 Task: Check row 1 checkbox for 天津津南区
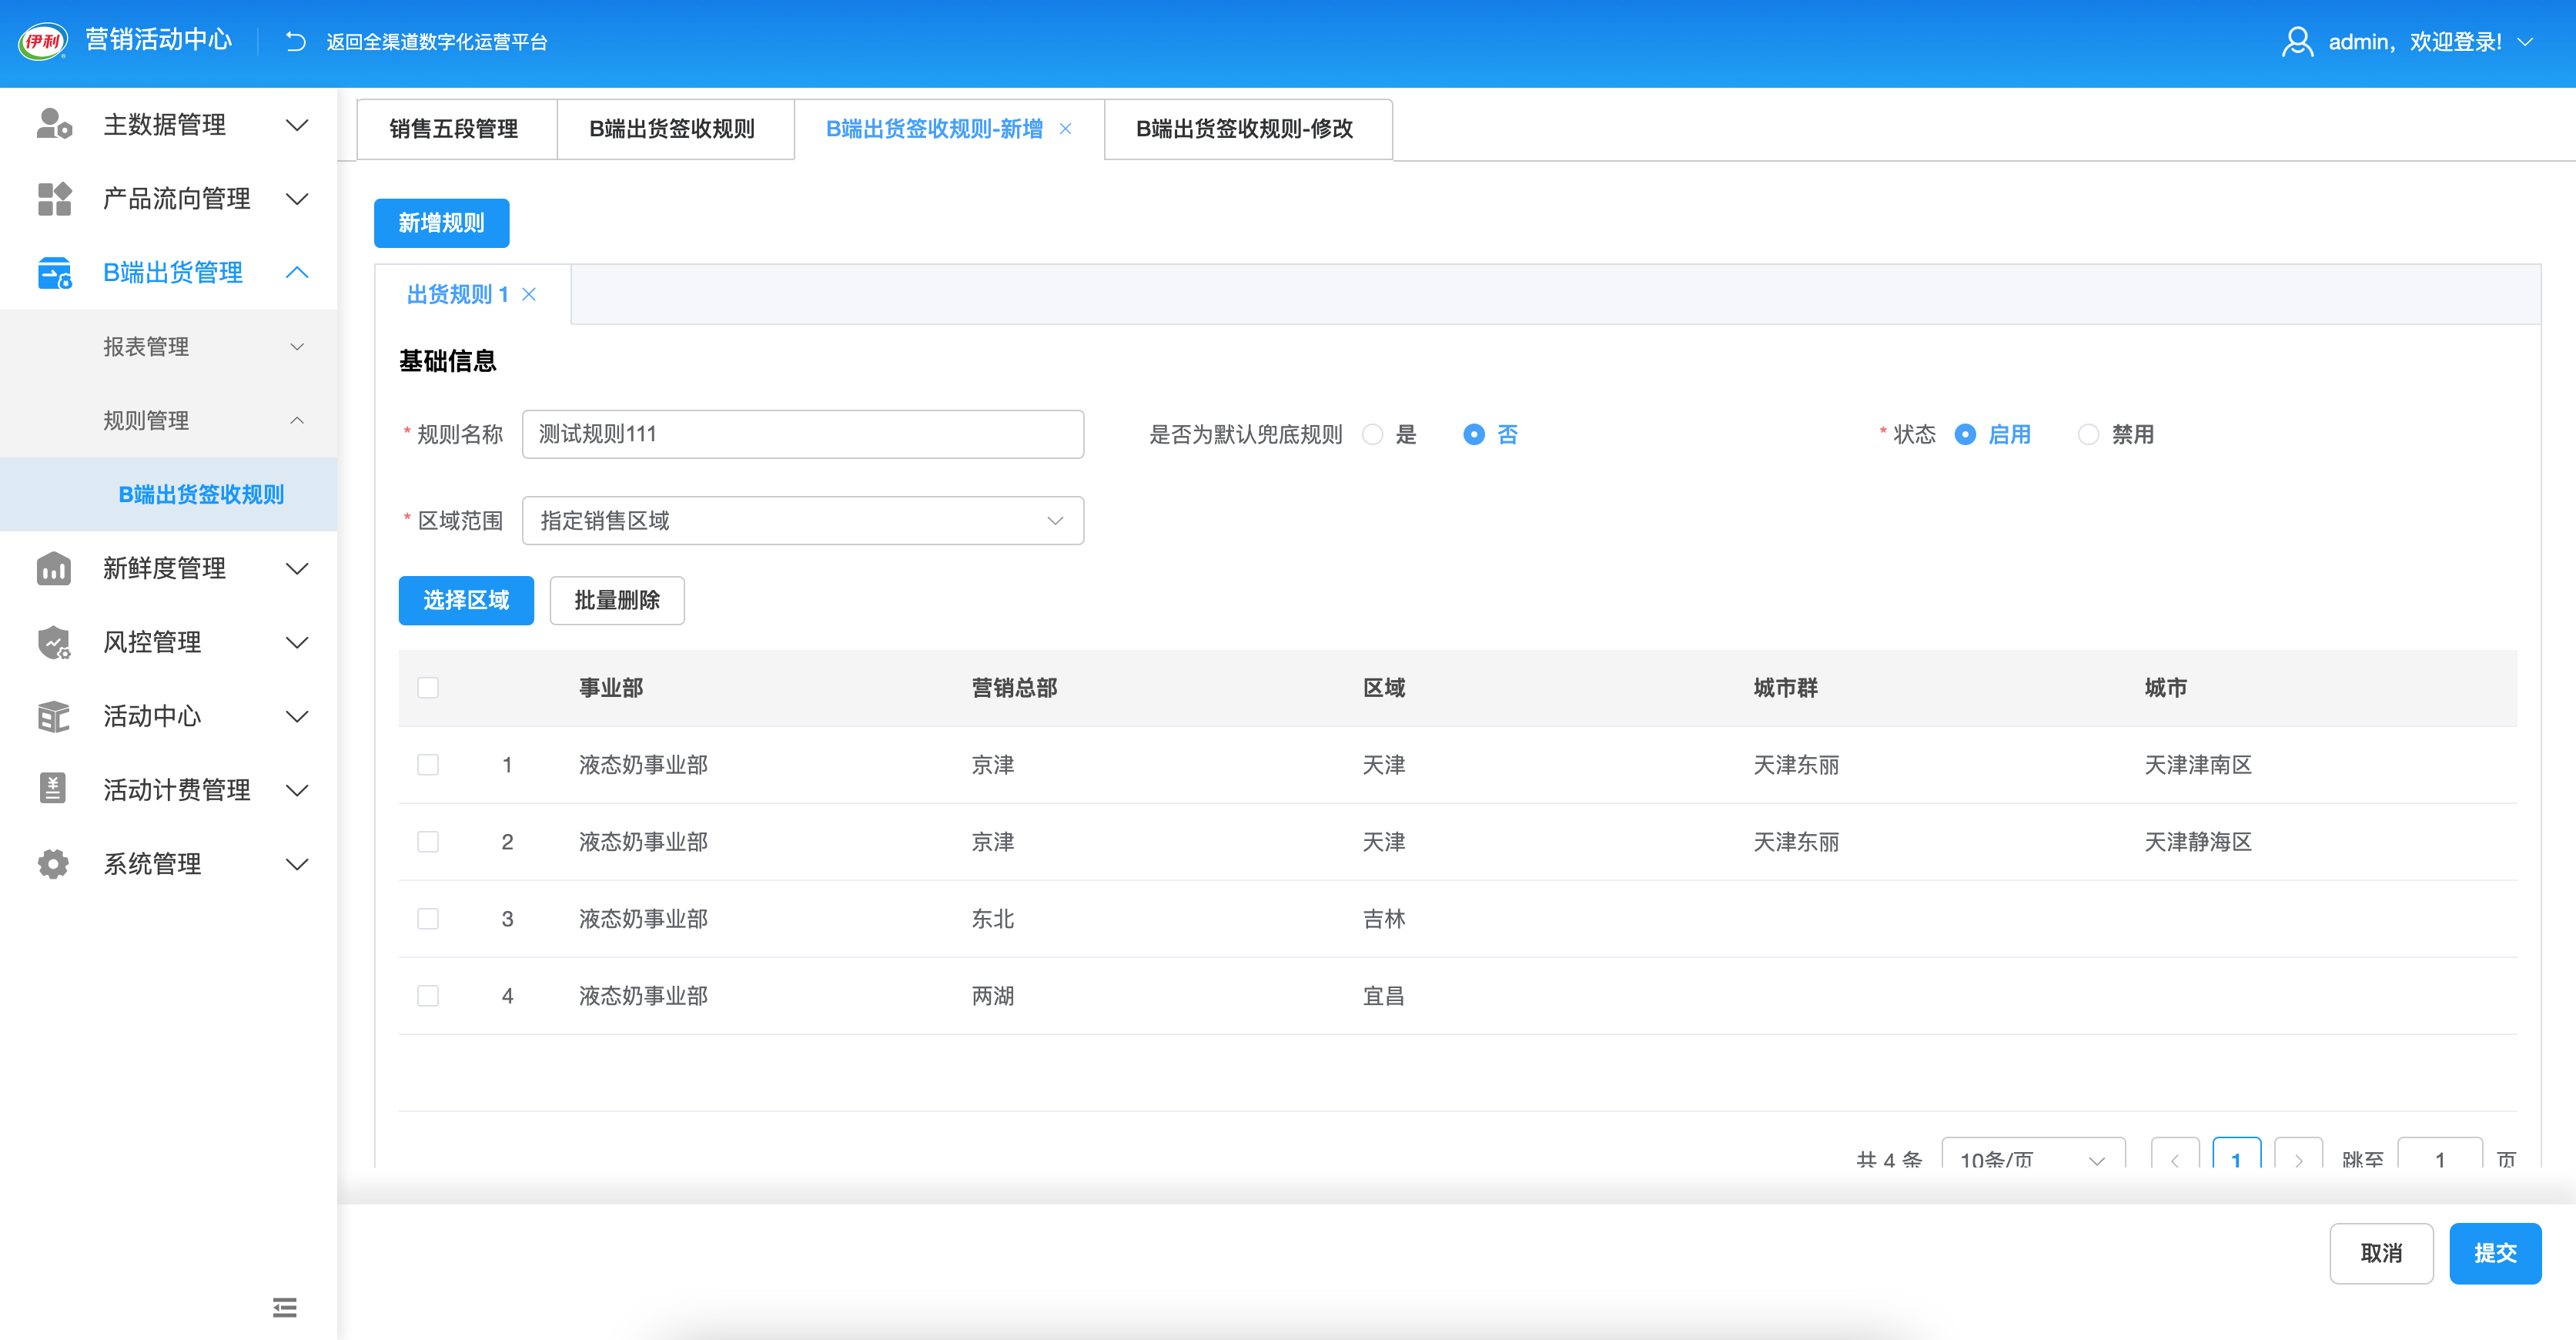pos(428,765)
